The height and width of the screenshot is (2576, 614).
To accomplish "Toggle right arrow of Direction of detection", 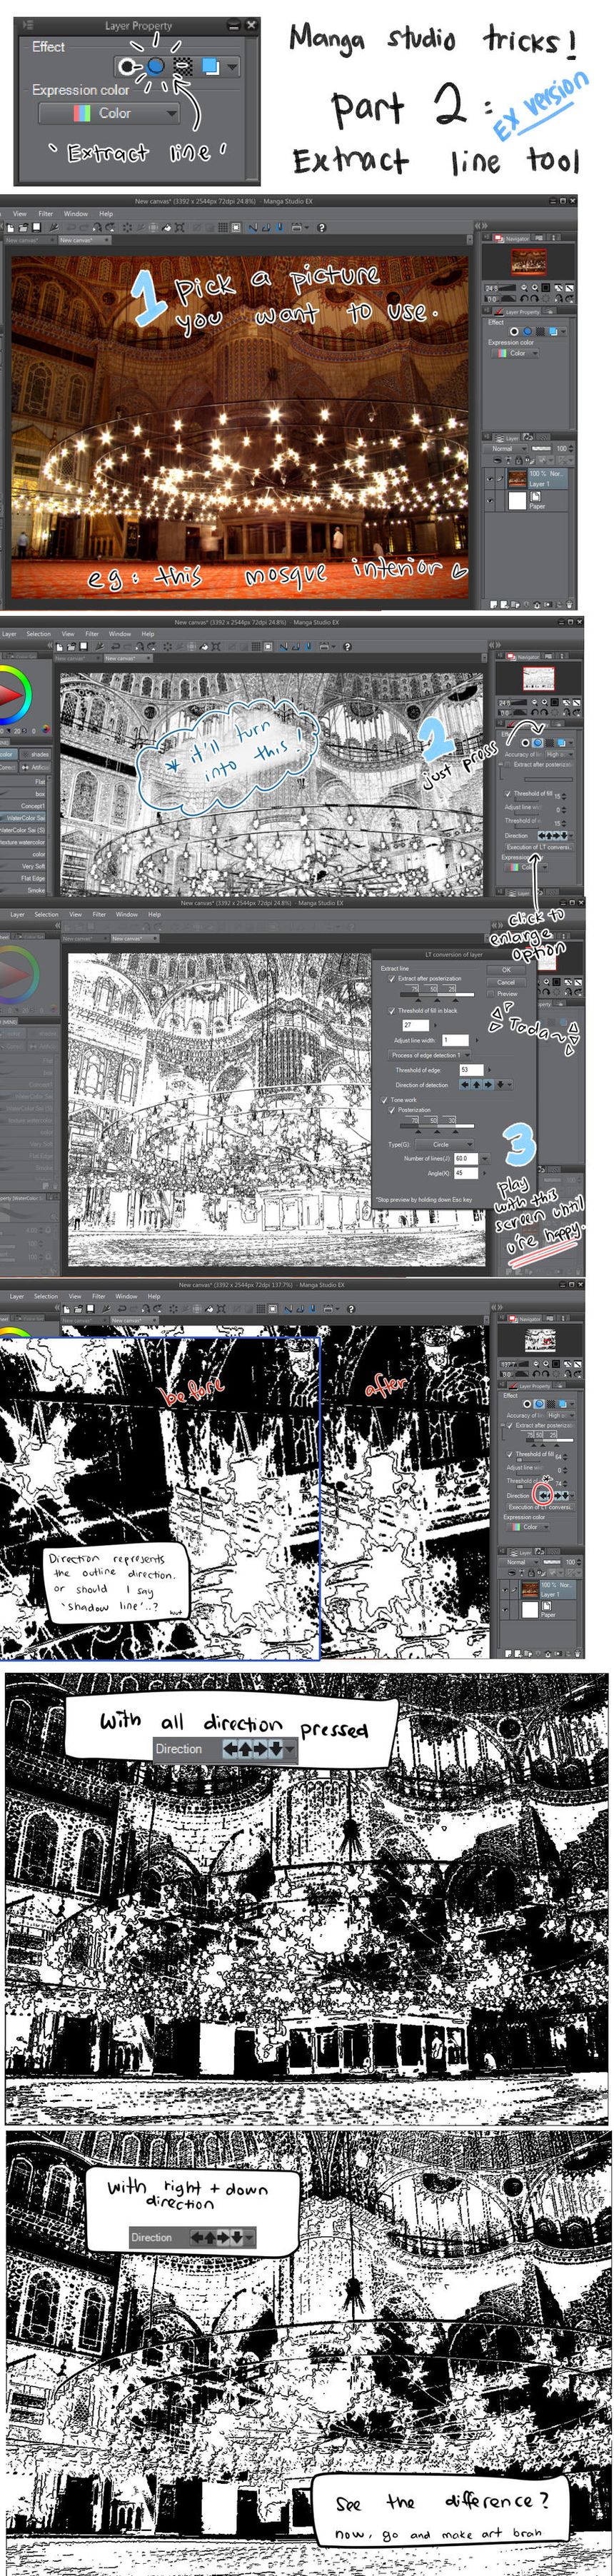I will coord(488,1085).
